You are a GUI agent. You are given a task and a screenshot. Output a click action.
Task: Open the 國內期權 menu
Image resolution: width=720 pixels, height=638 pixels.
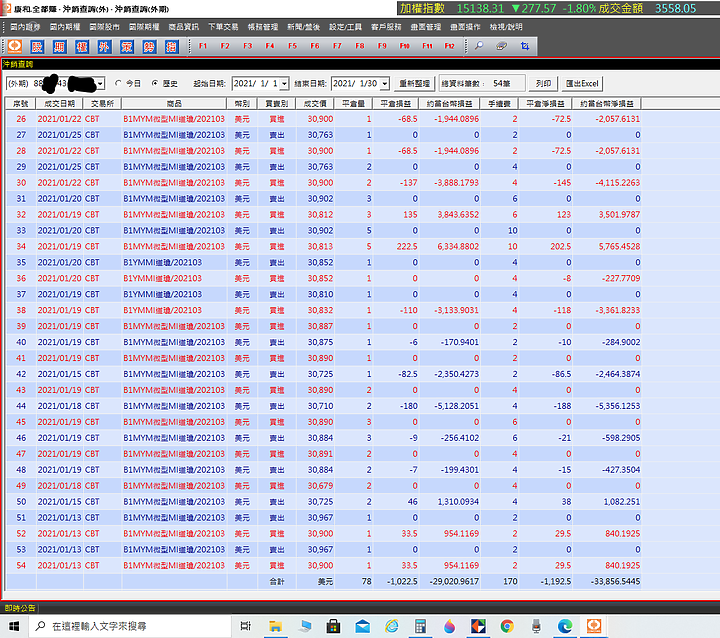65,27
